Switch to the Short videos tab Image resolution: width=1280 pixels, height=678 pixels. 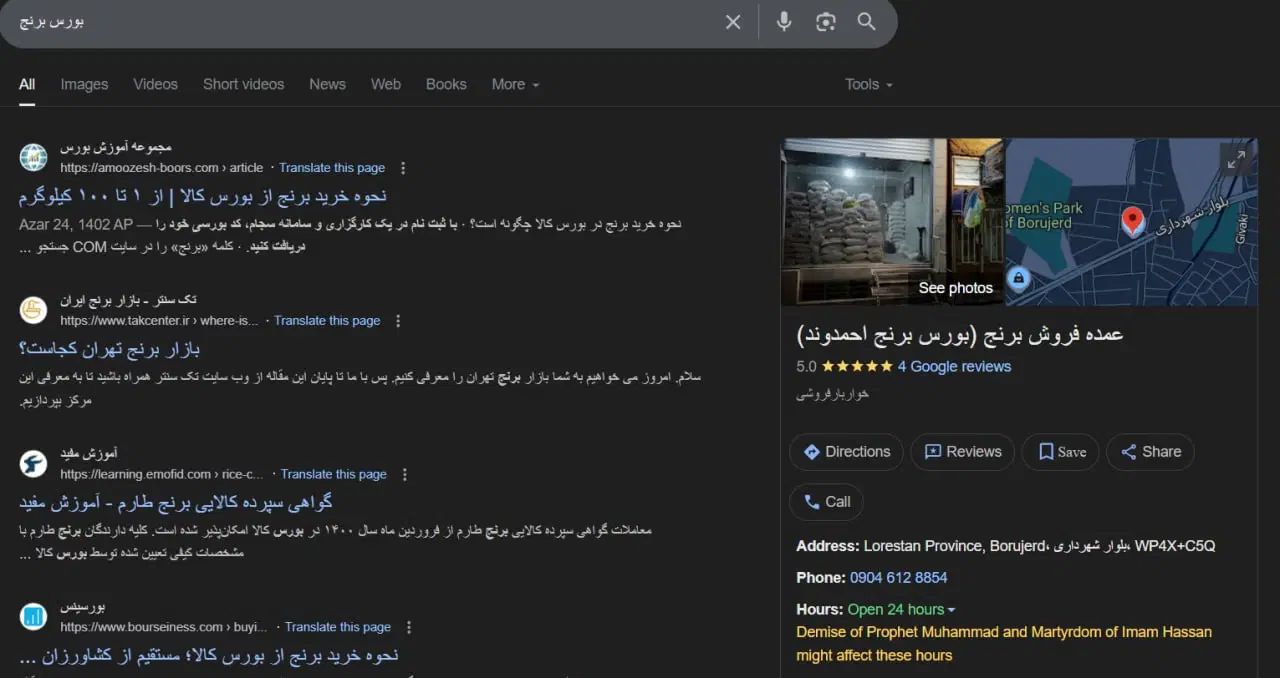coord(243,84)
